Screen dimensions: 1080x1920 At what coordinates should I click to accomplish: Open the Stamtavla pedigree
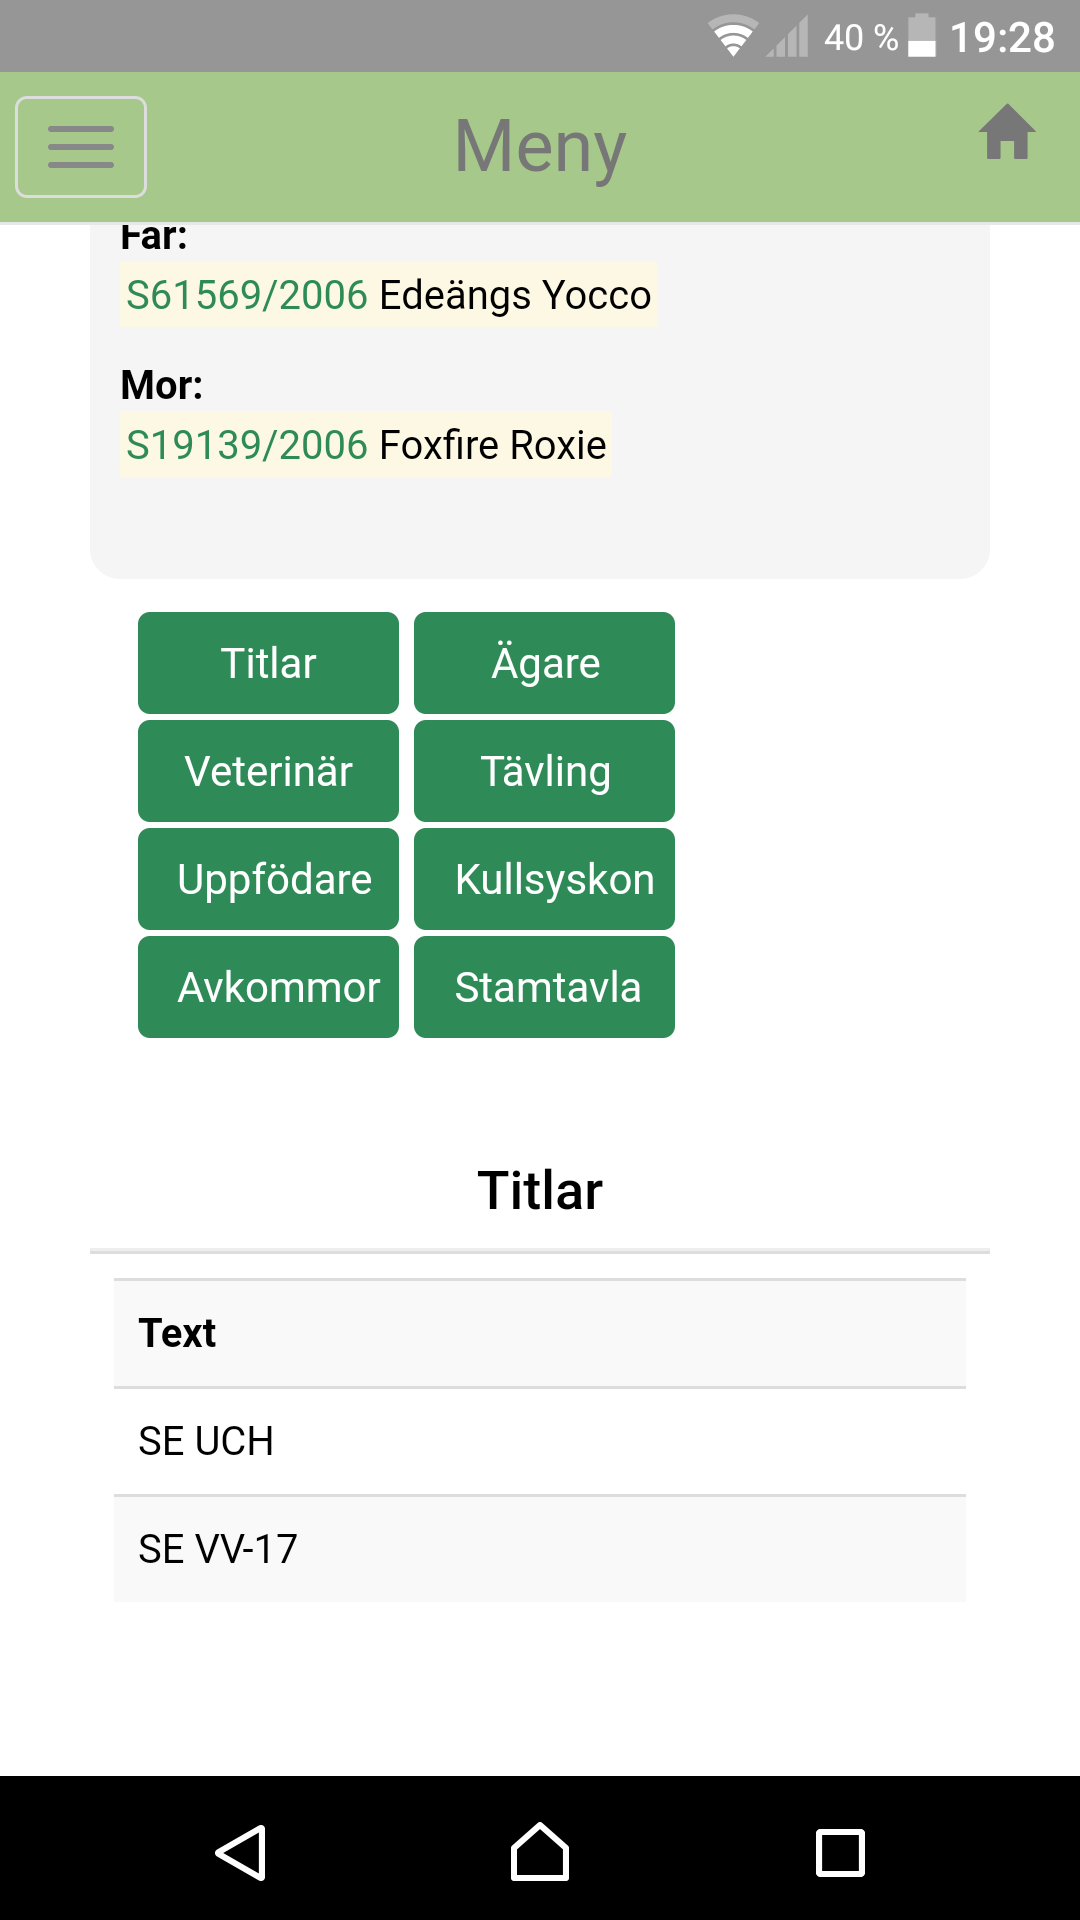[544, 987]
